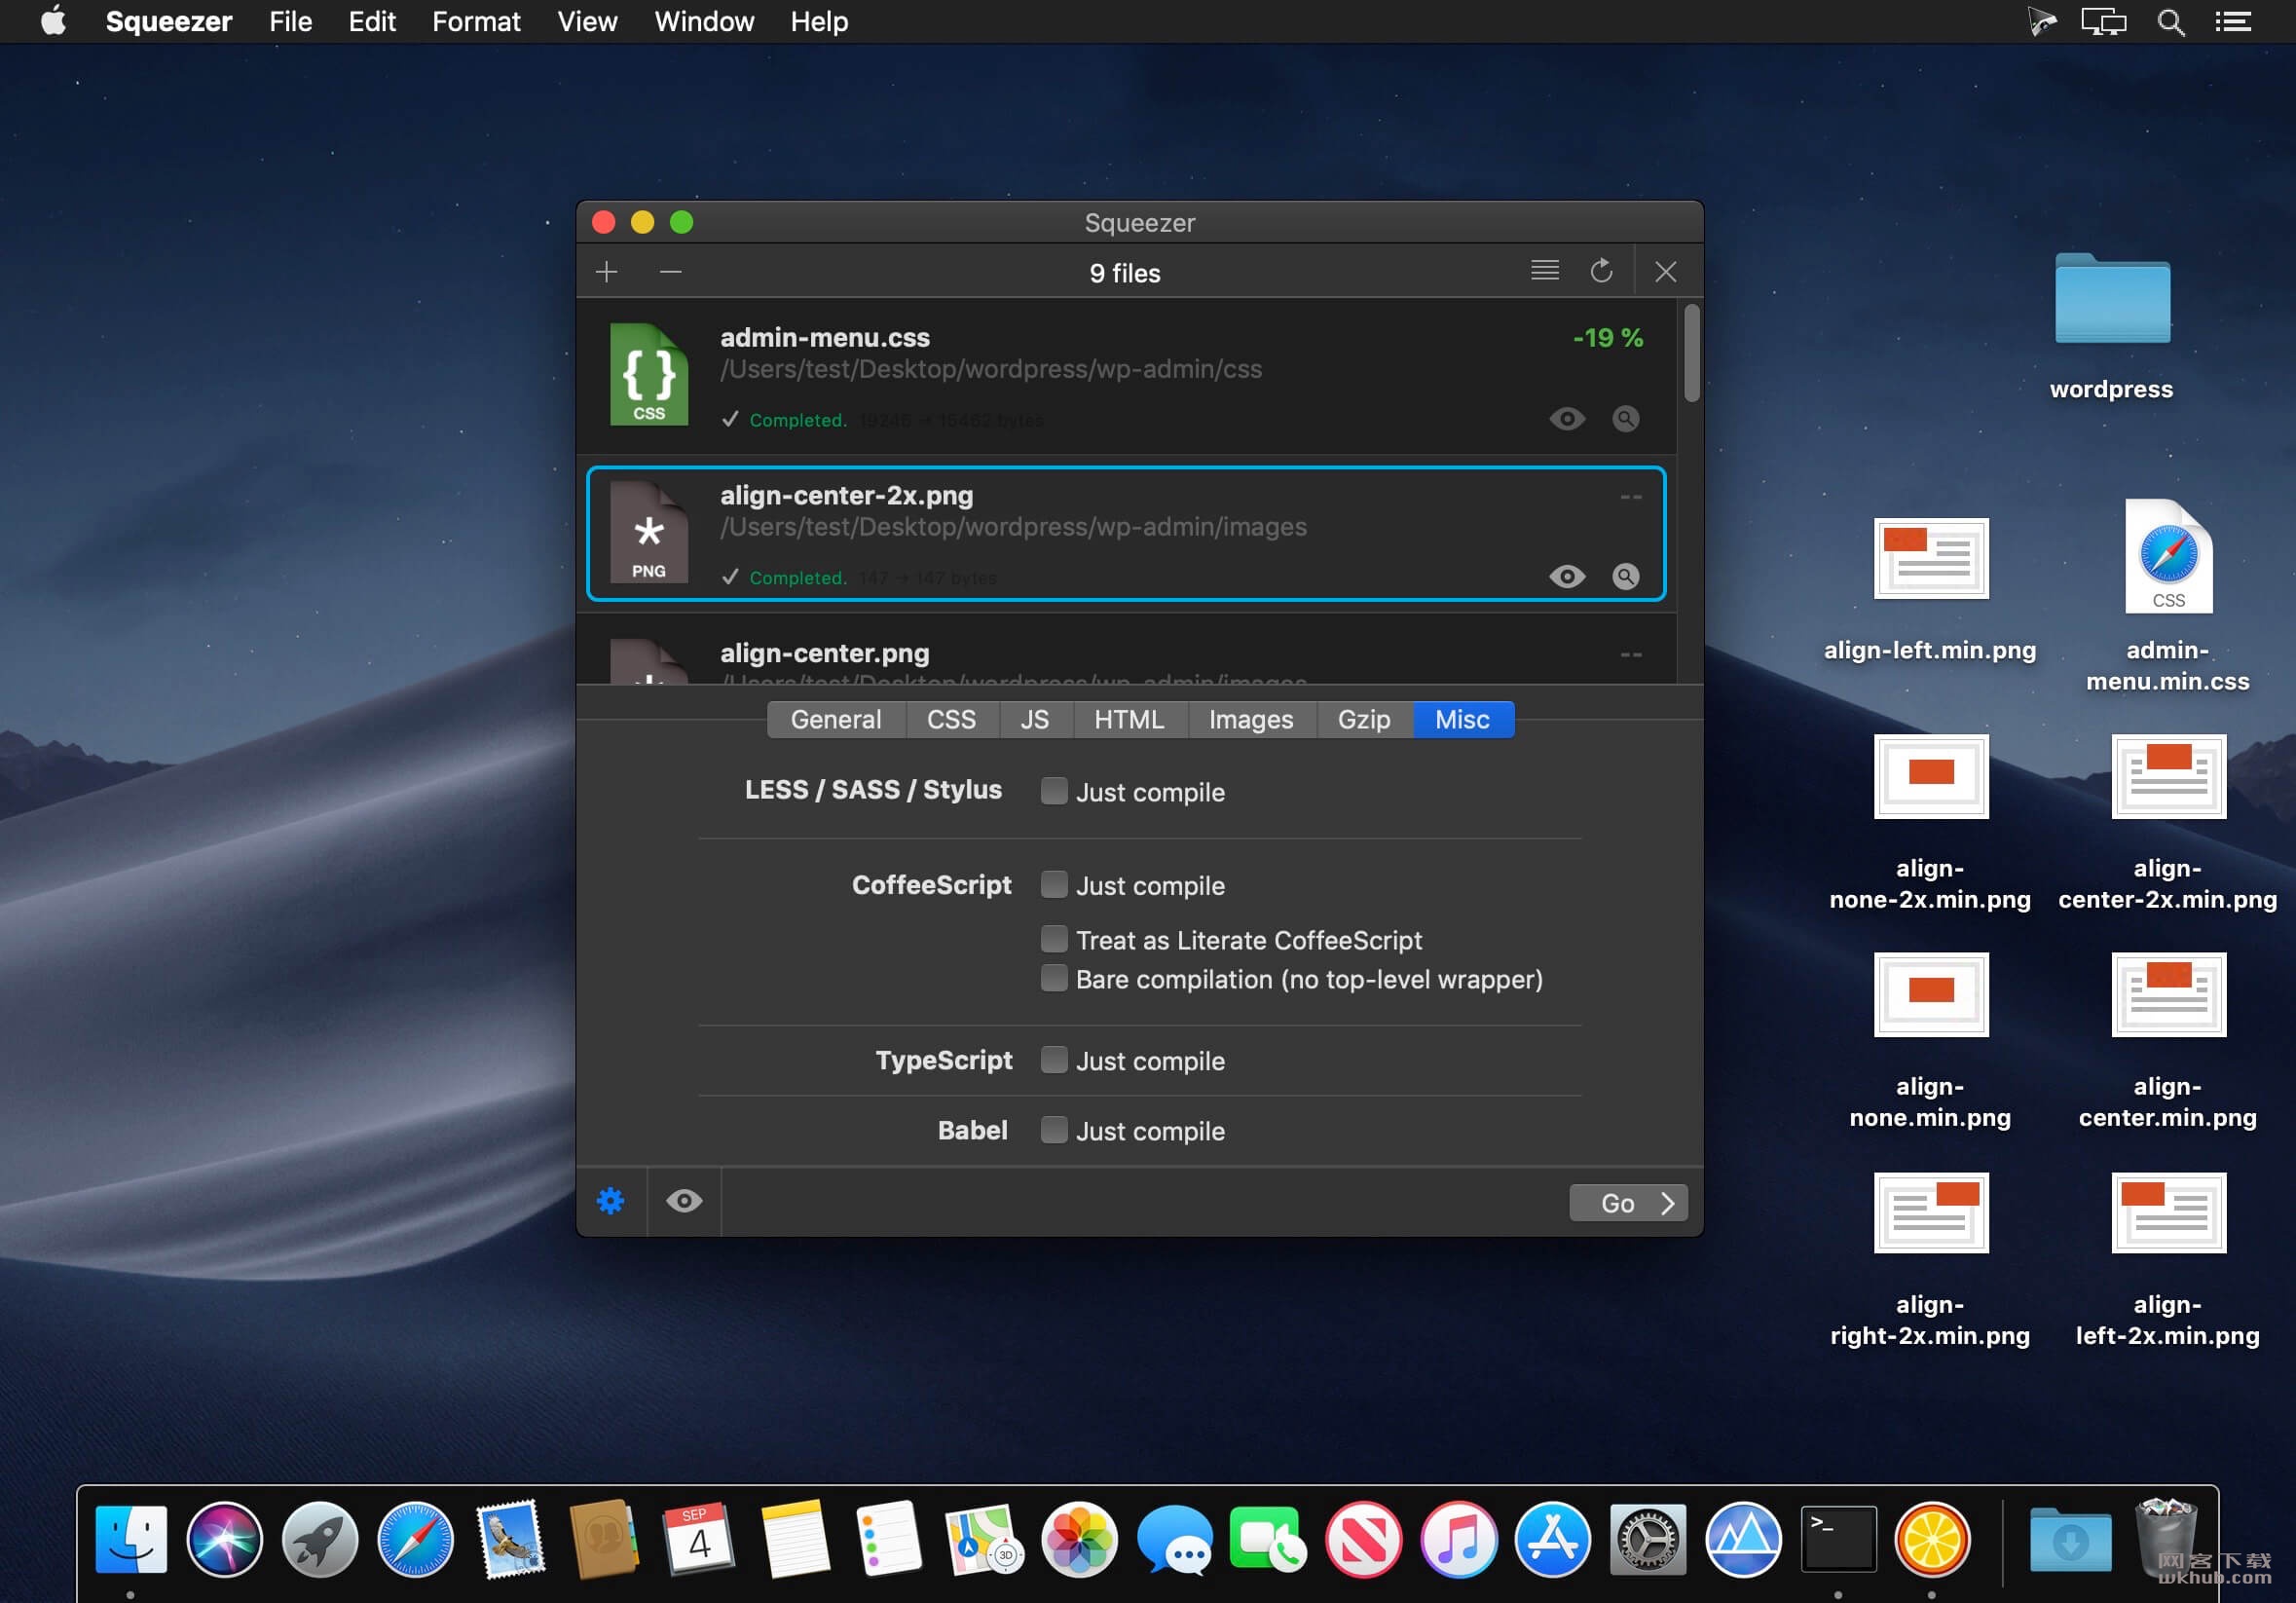
Task: Open the Squeezer app menu
Action: [x=169, y=22]
